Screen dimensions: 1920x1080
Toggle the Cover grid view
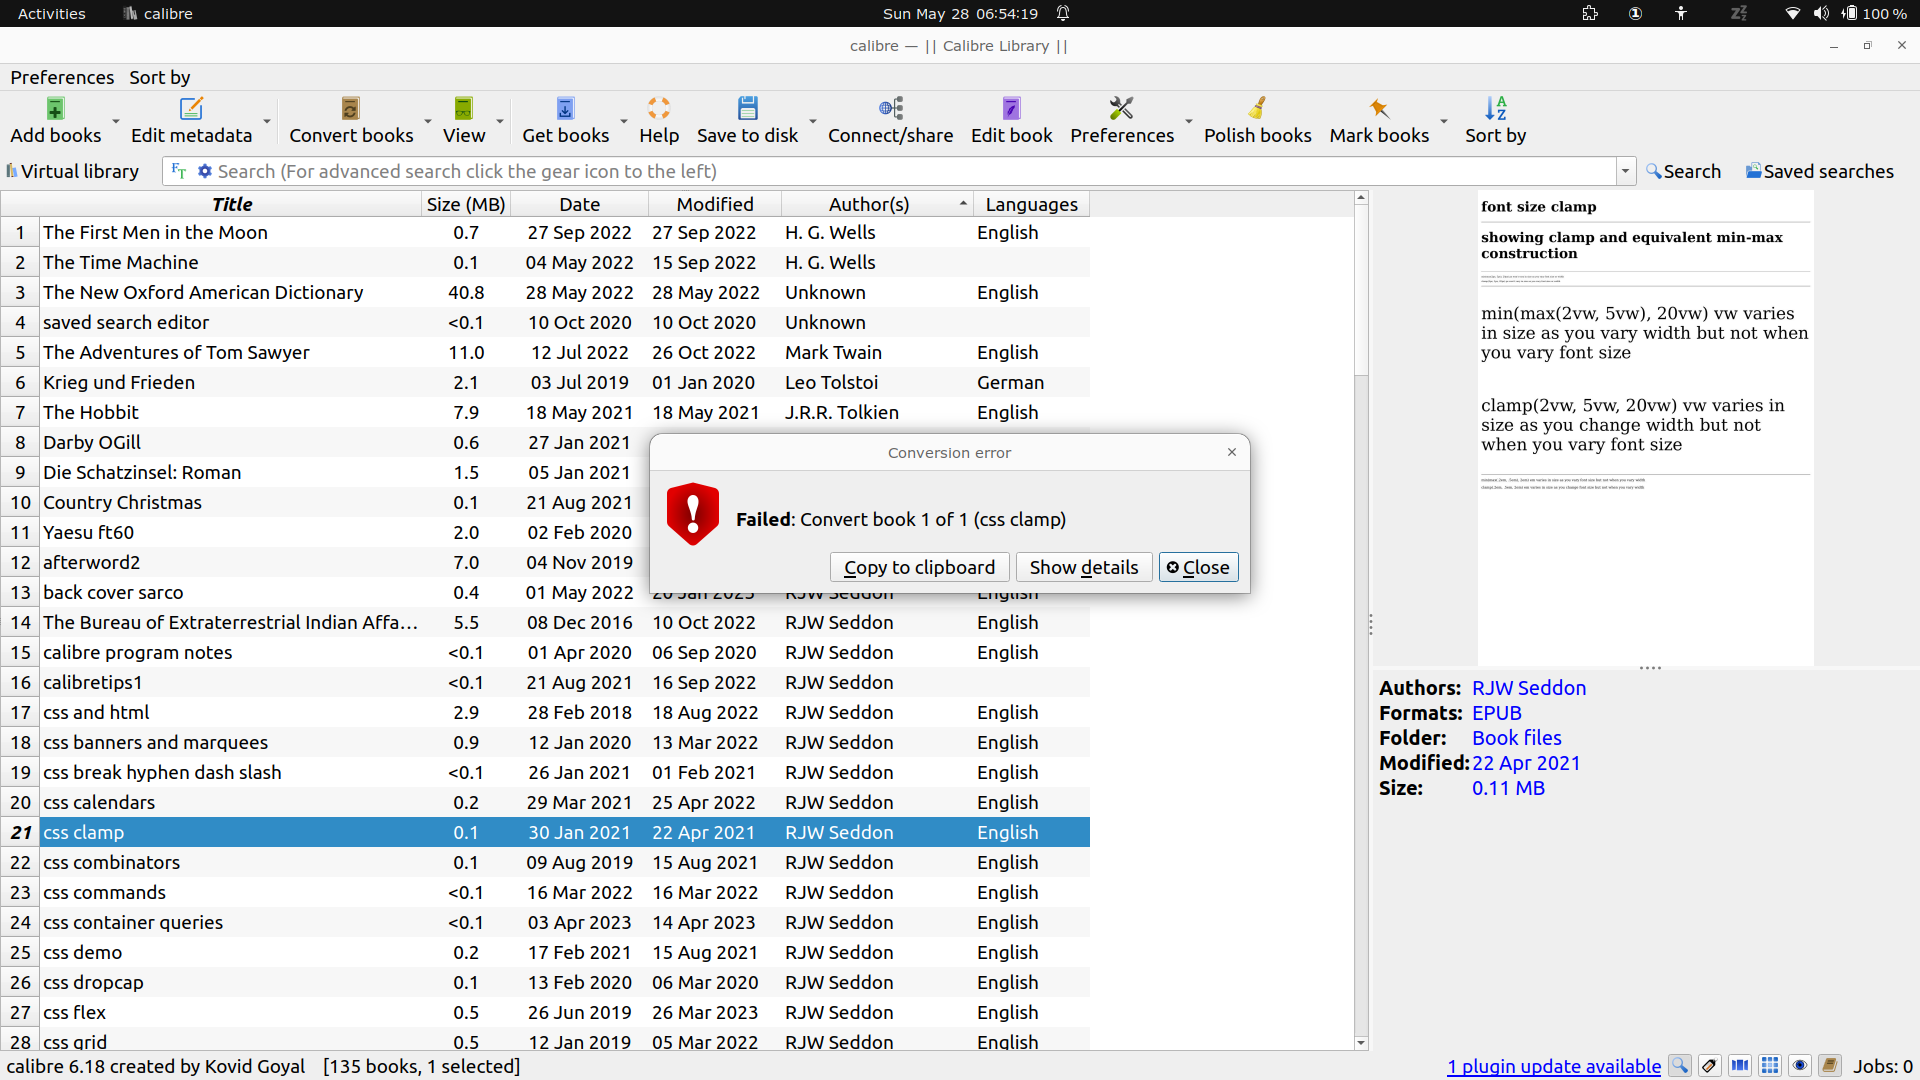pos(1770,1066)
